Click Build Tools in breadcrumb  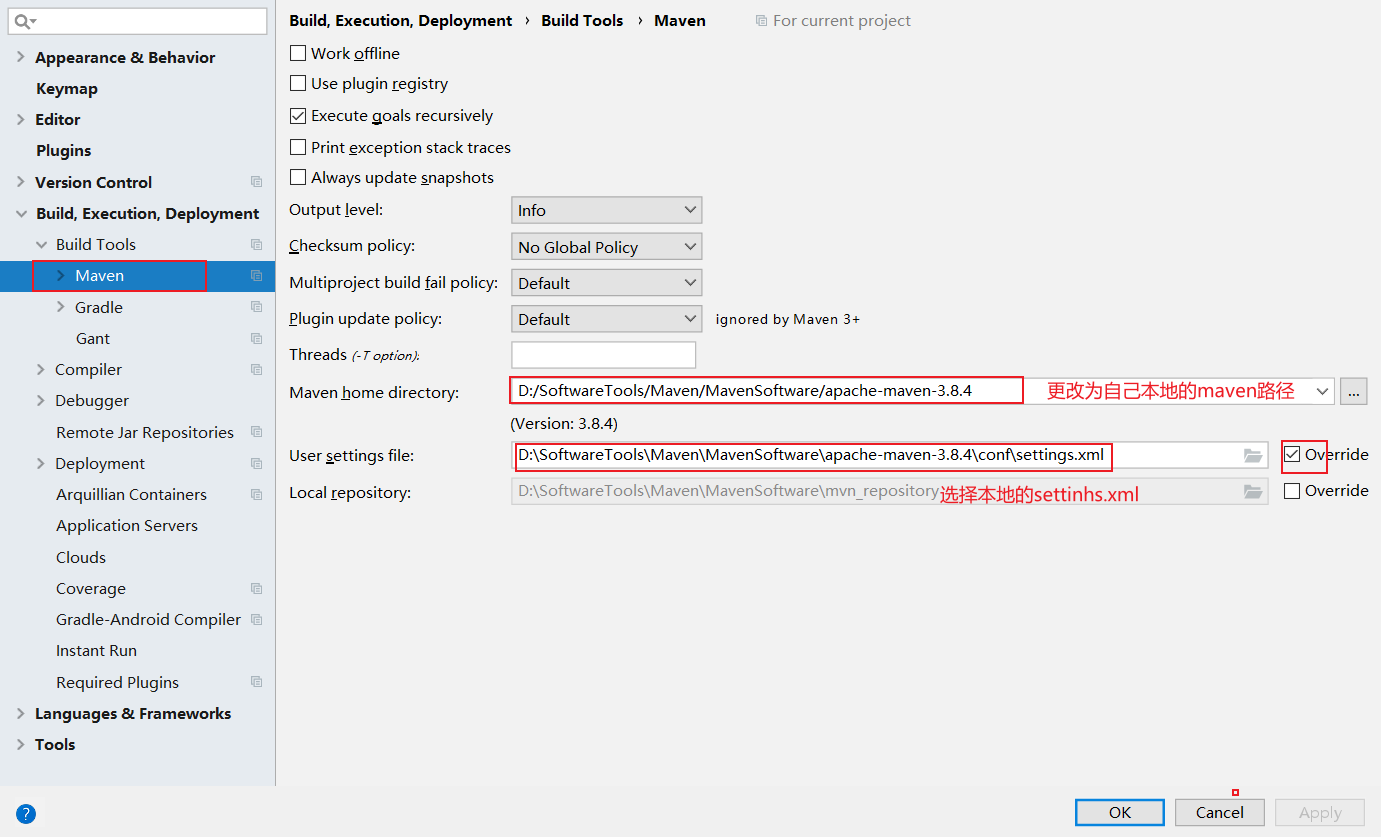[582, 20]
